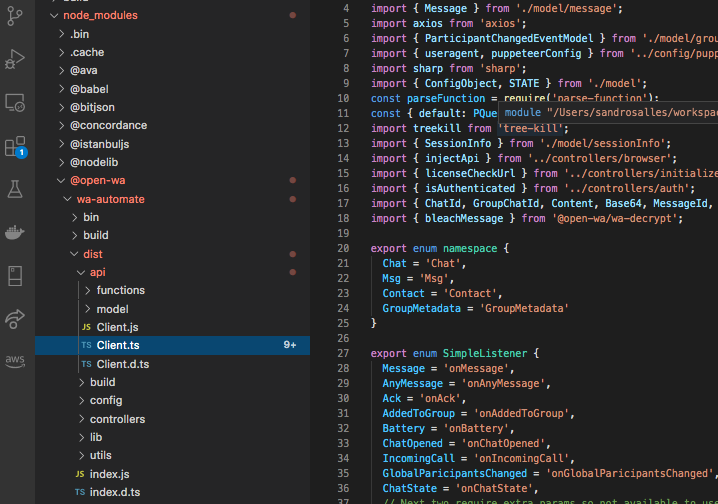Click the 'tree-kill' import string
This screenshot has width=718, height=504.
tap(530, 128)
